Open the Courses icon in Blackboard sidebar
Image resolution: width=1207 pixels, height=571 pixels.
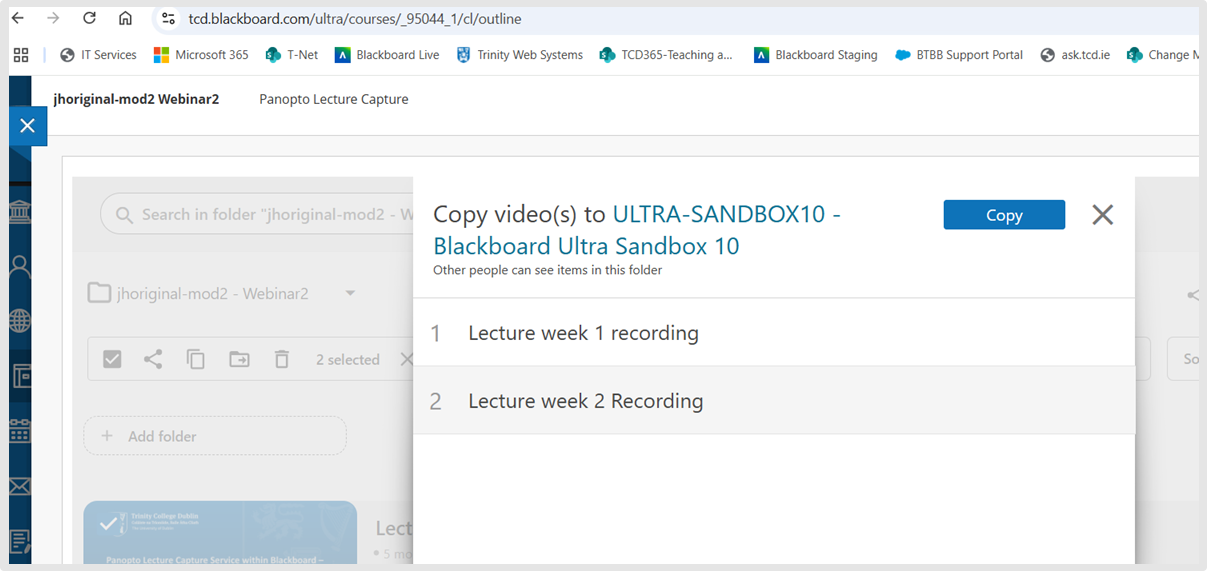(x=20, y=376)
